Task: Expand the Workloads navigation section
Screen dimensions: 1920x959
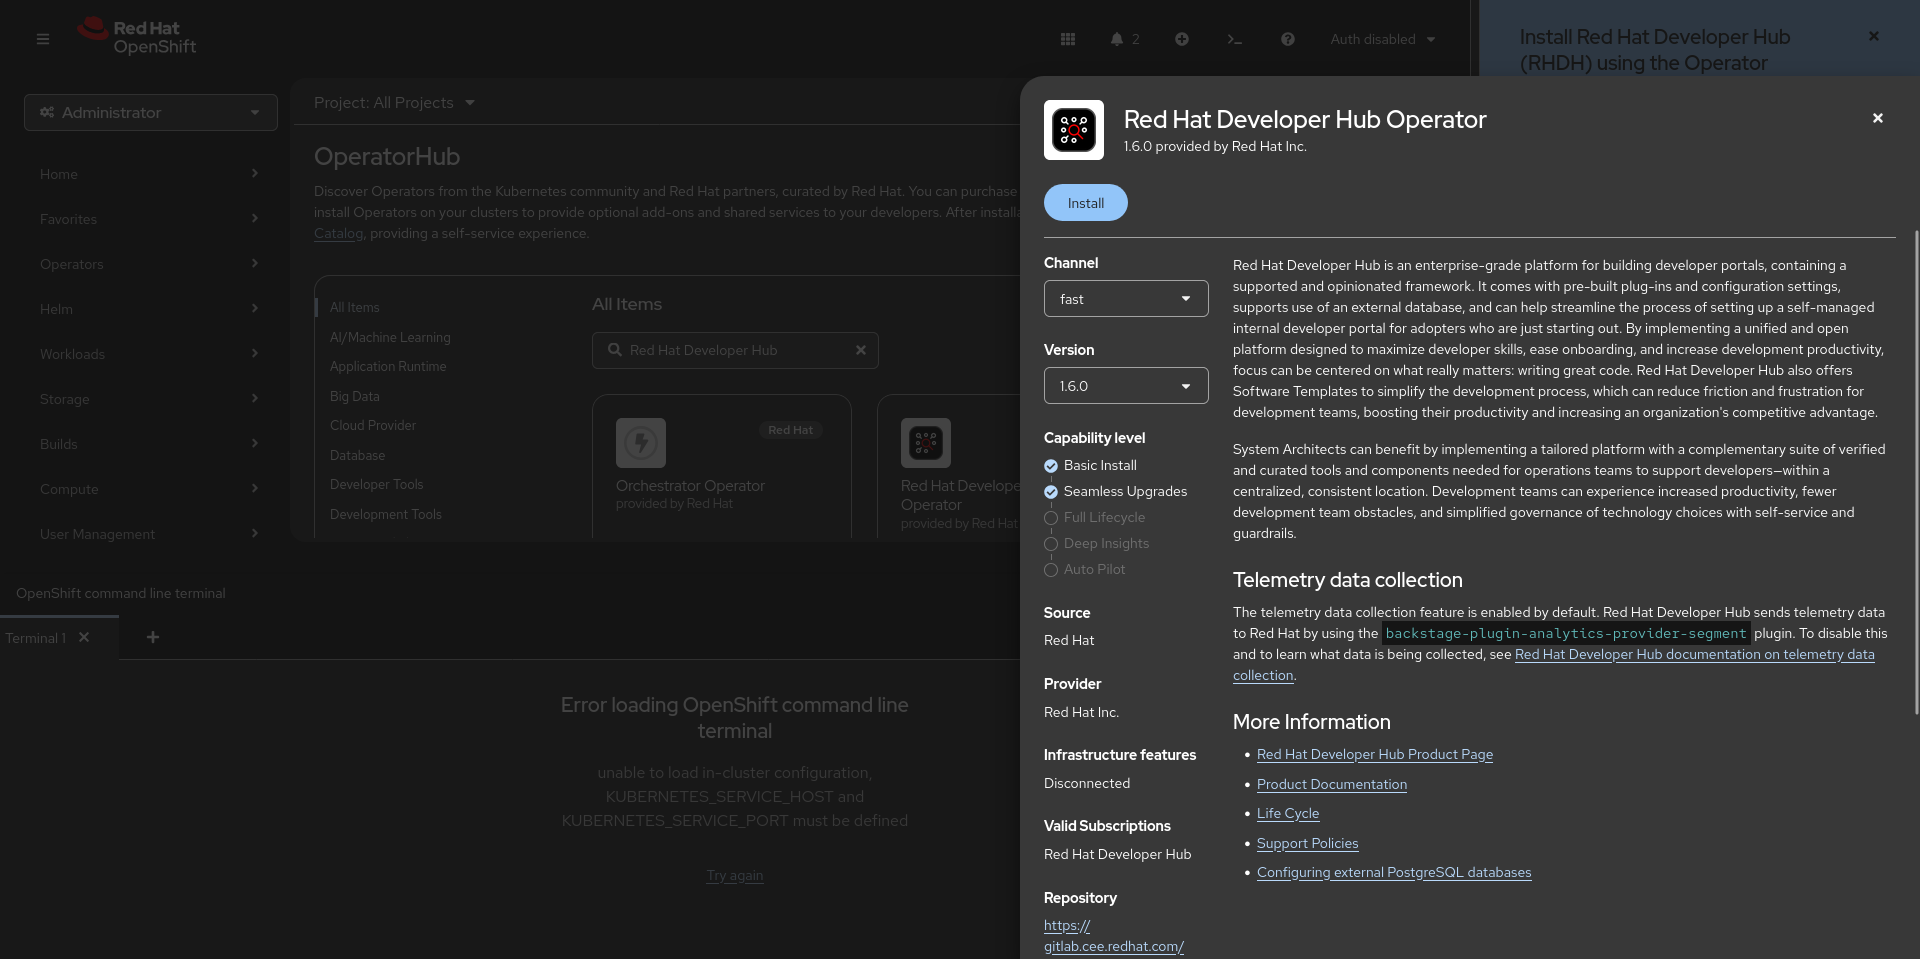Action: tap(150, 354)
